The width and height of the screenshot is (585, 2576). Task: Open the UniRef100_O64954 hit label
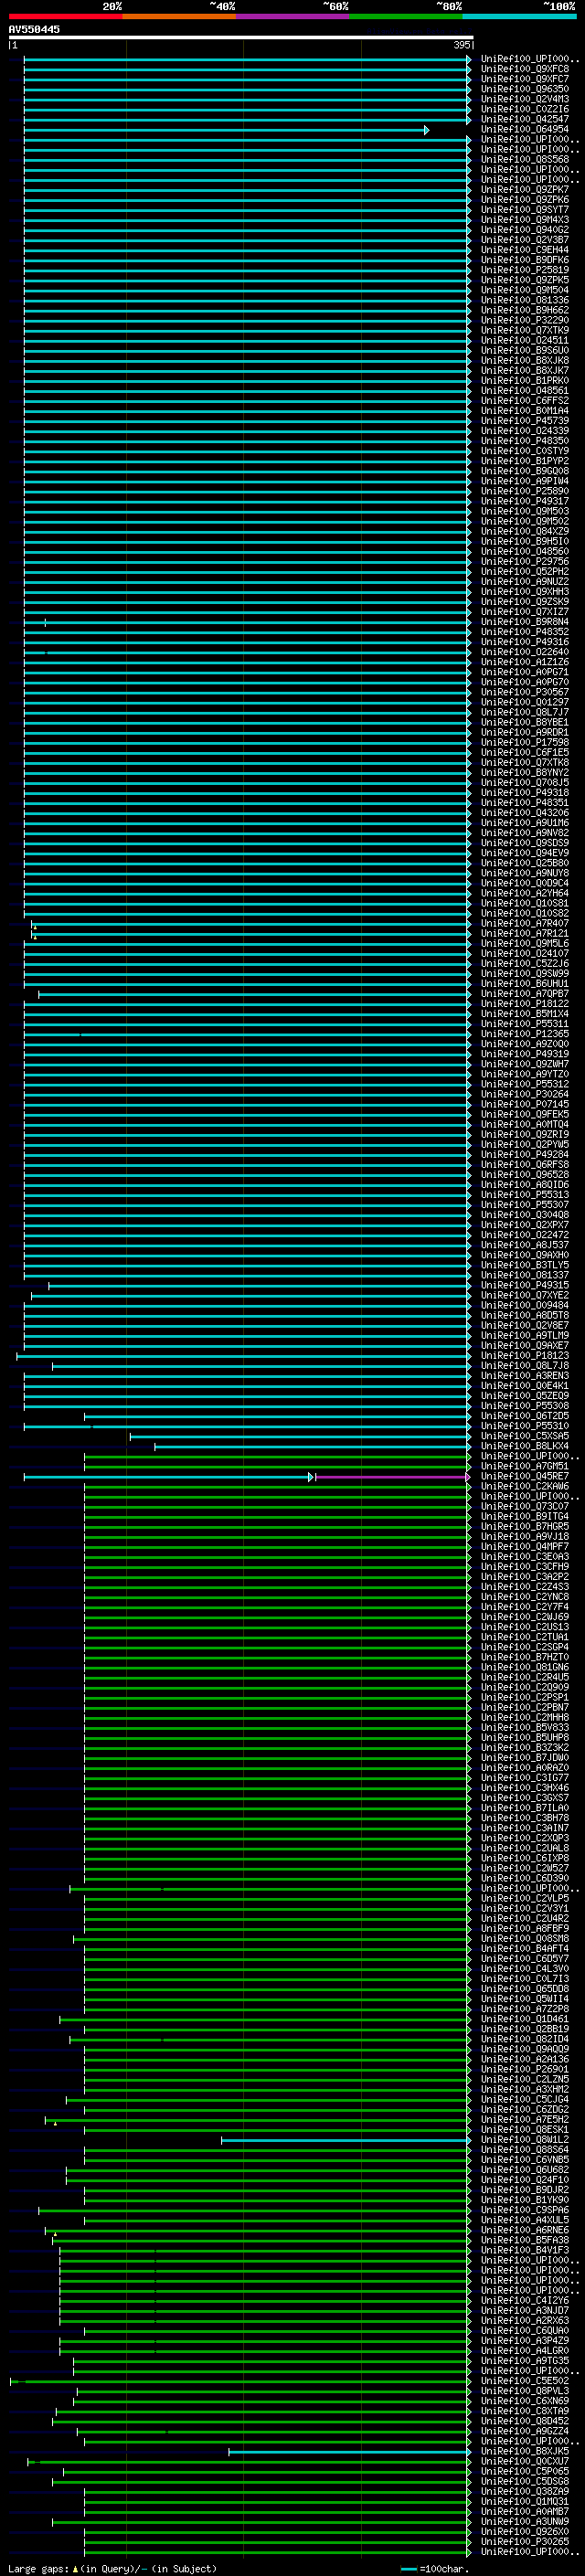point(525,129)
